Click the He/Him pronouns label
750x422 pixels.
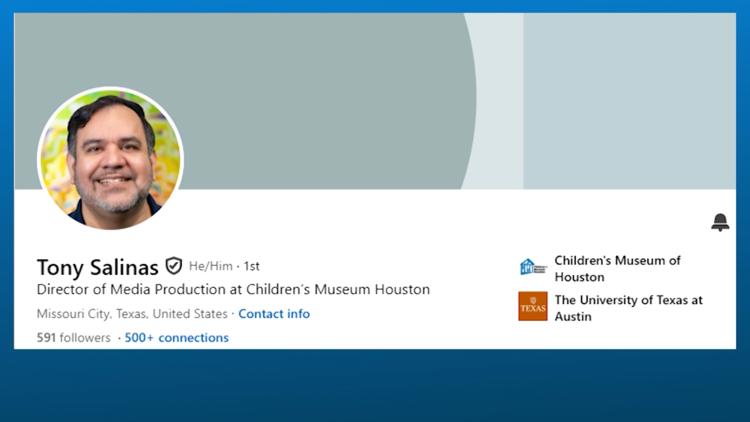[210, 267]
